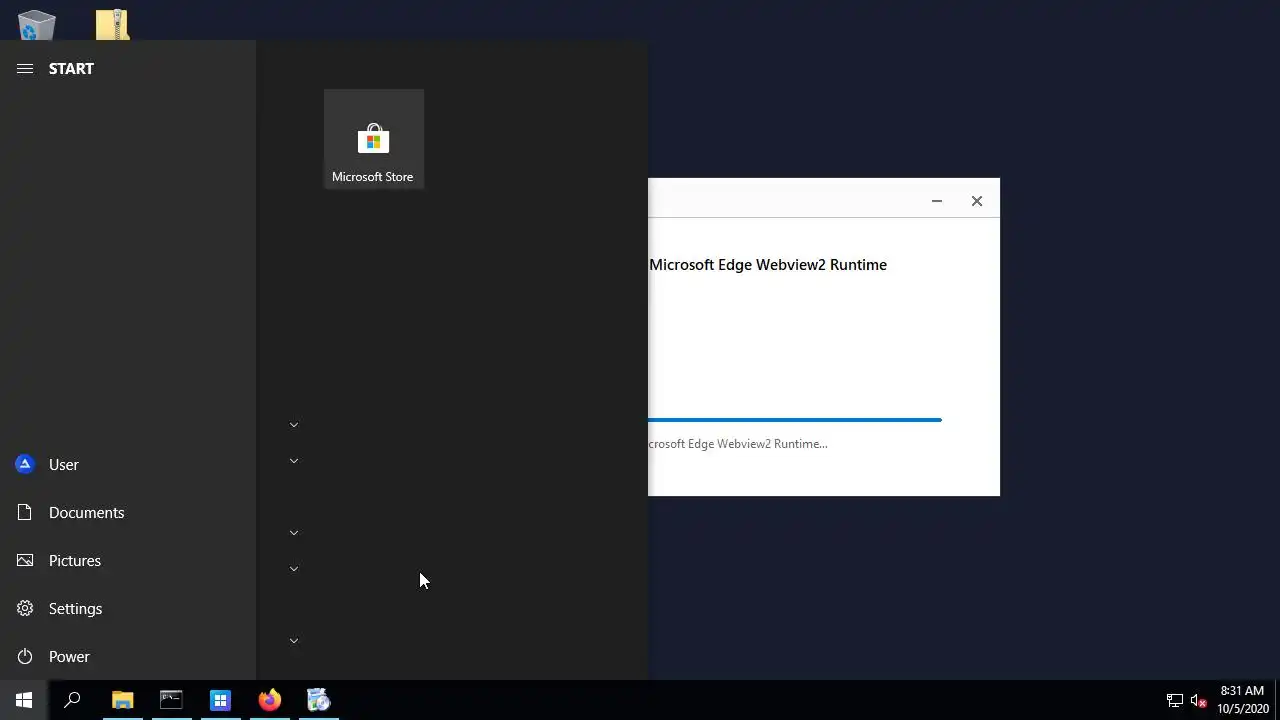Launch Firefox from the taskbar
This screenshot has height=720, width=1280.
[x=269, y=700]
